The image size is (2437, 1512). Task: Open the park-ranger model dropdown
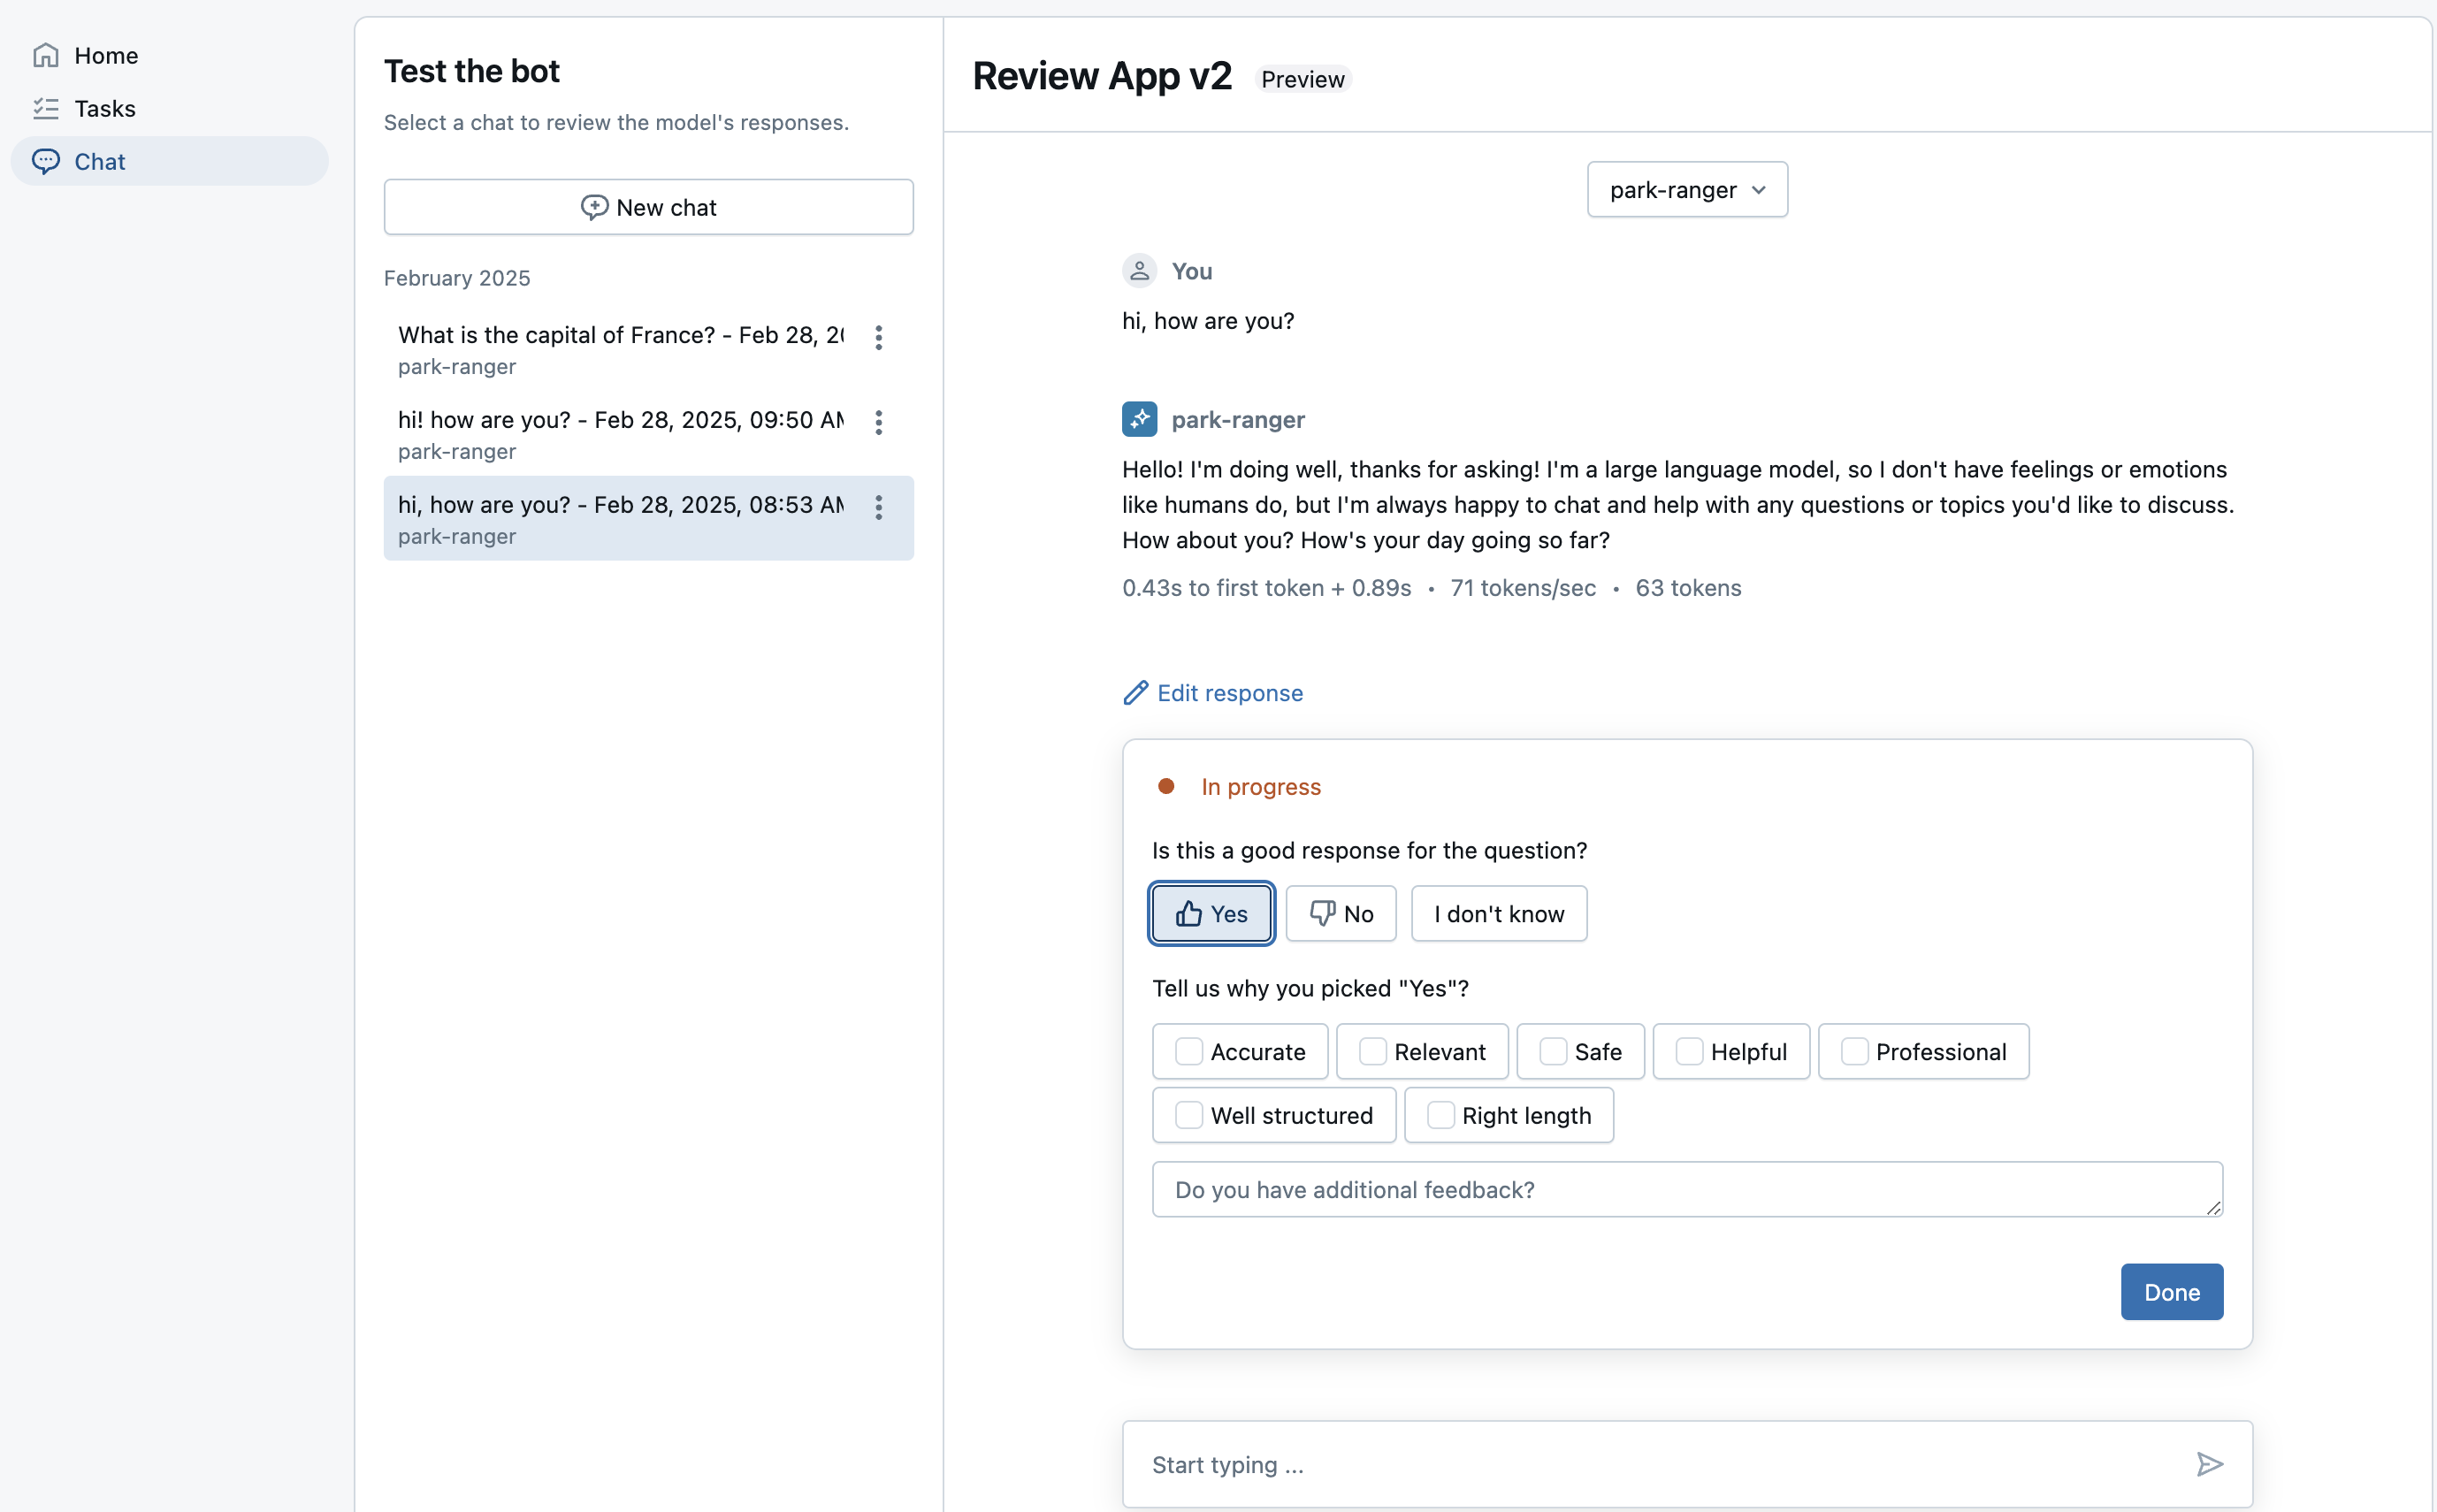[1686, 190]
